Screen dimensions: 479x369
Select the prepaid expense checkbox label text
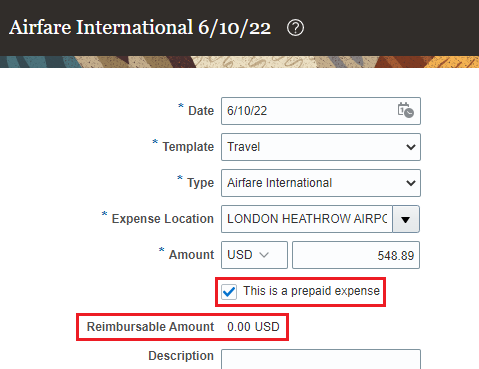[x=311, y=291]
